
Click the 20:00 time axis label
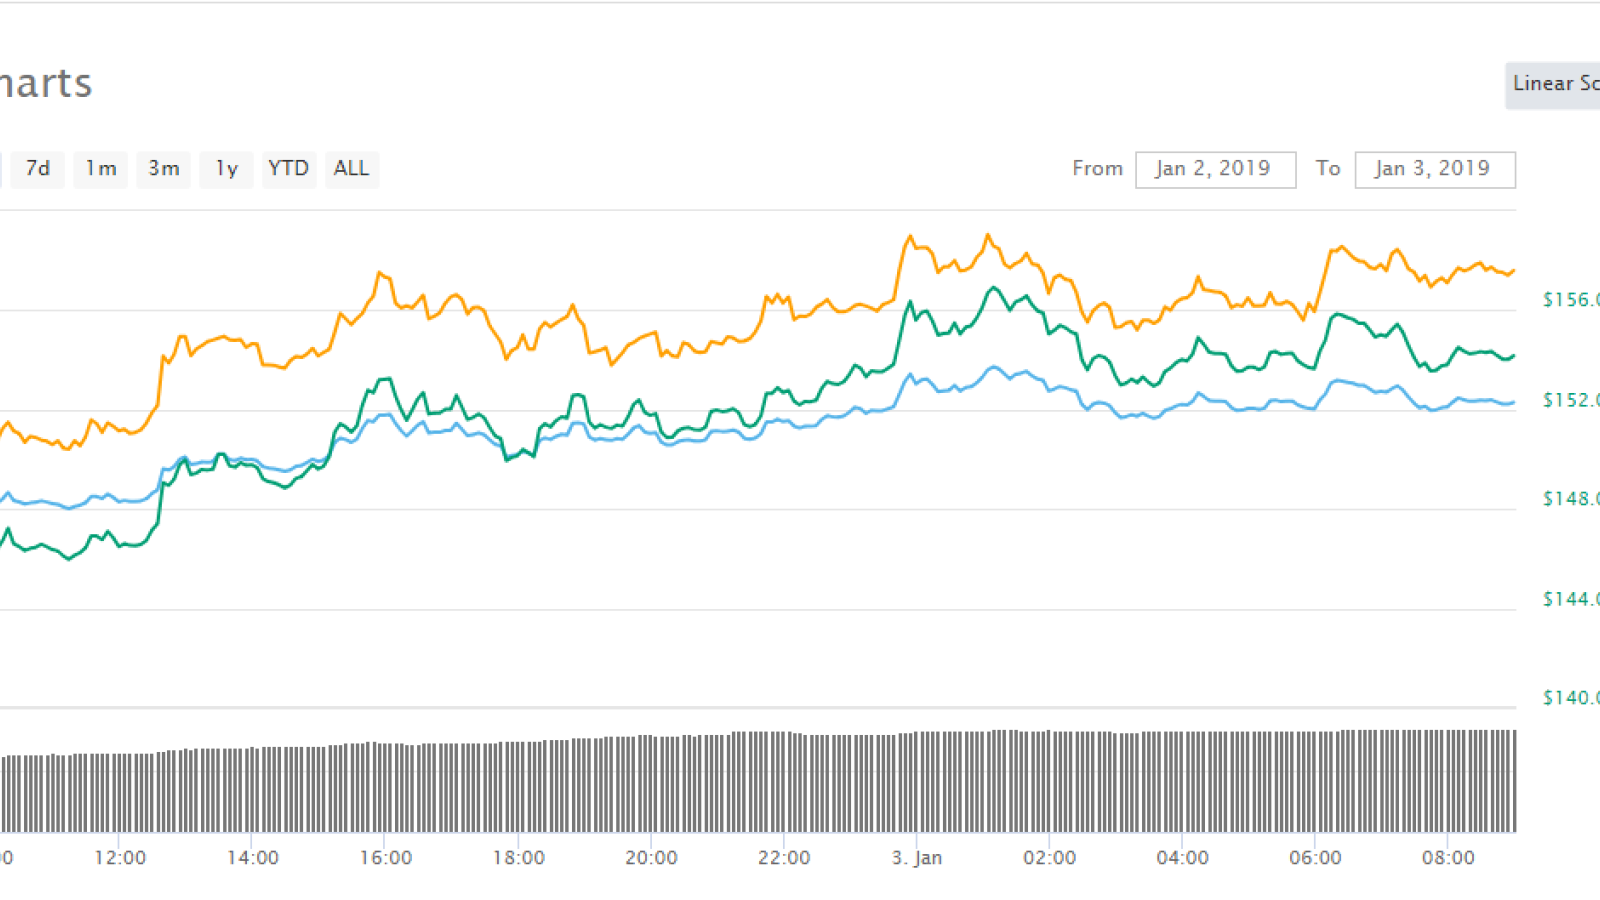(652, 858)
